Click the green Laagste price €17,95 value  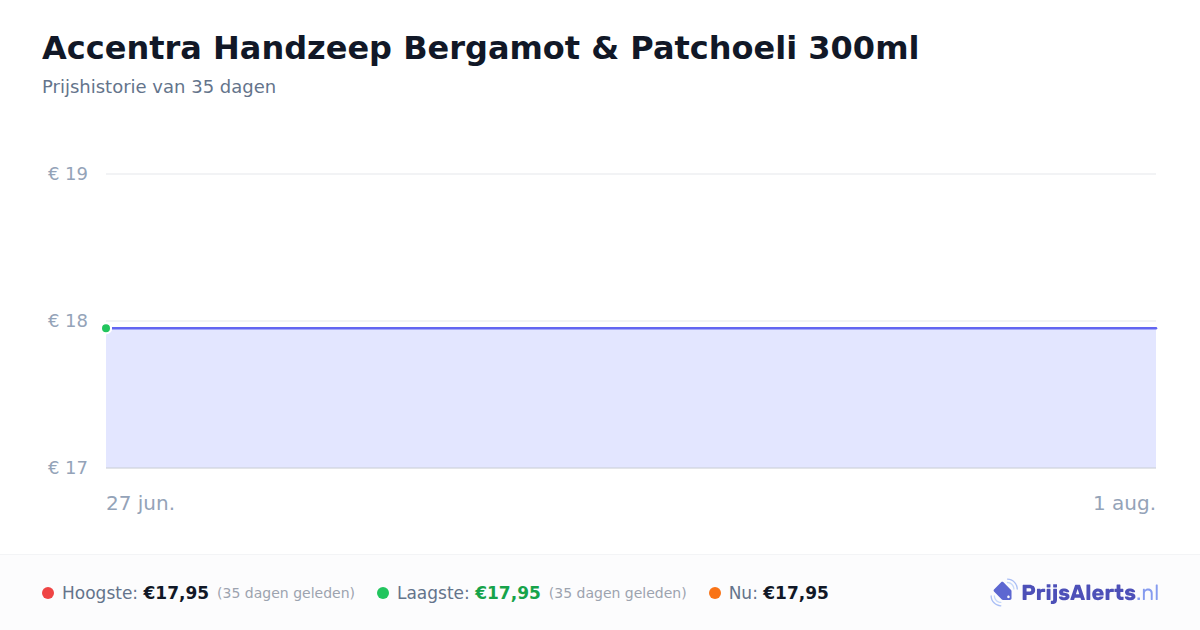pyautogui.click(x=508, y=593)
